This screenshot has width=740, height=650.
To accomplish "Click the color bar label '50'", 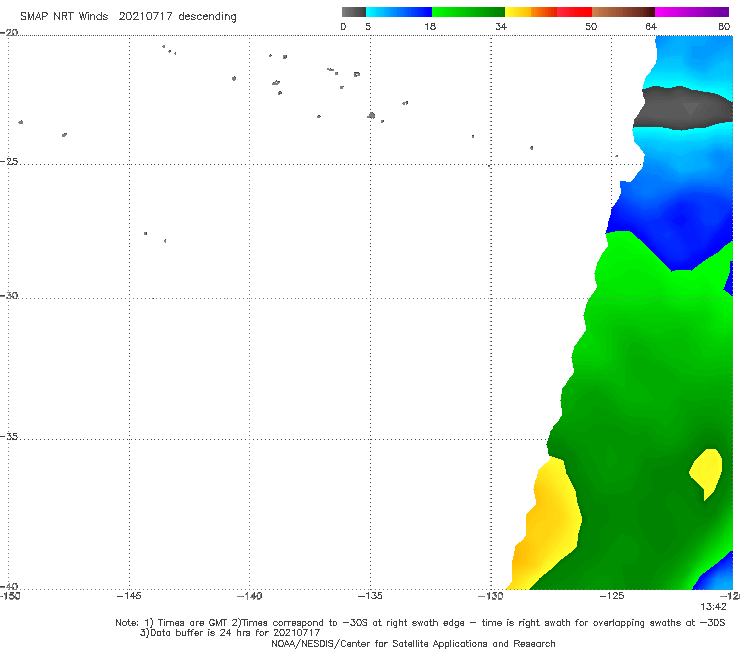I will click(x=591, y=27).
